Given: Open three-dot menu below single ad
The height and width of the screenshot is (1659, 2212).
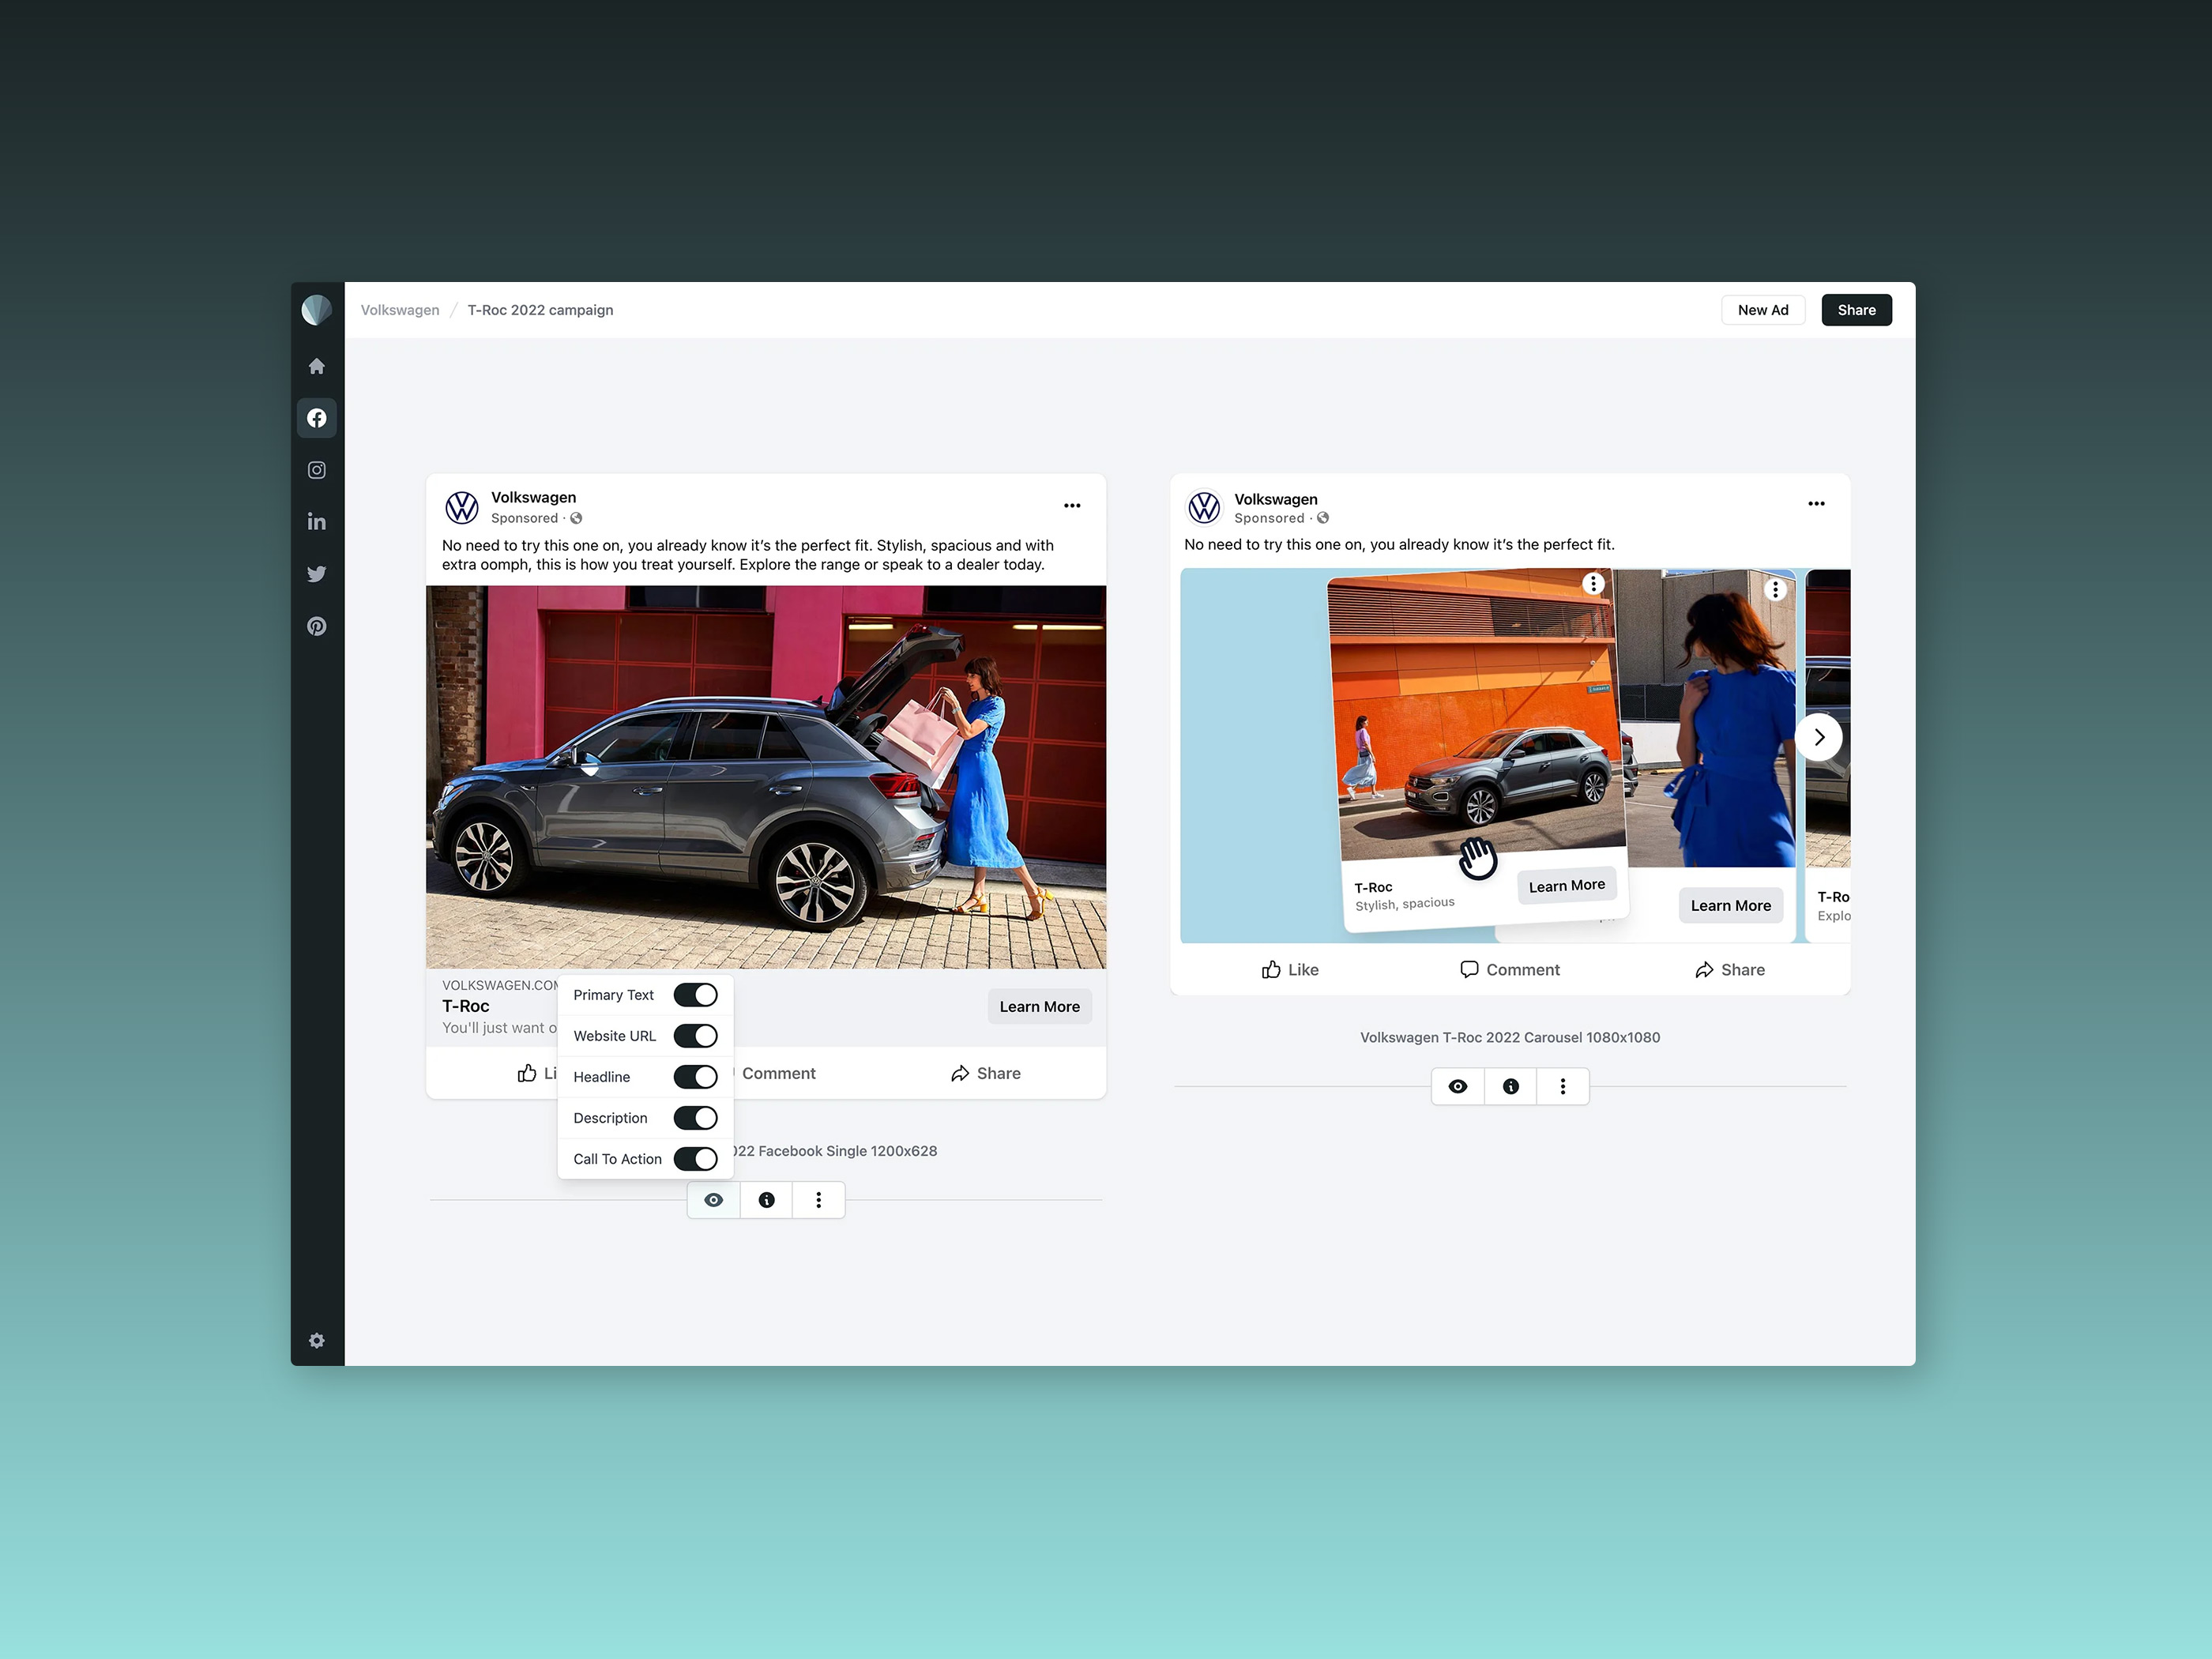Looking at the screenshot, I should tap(818, 1200).
